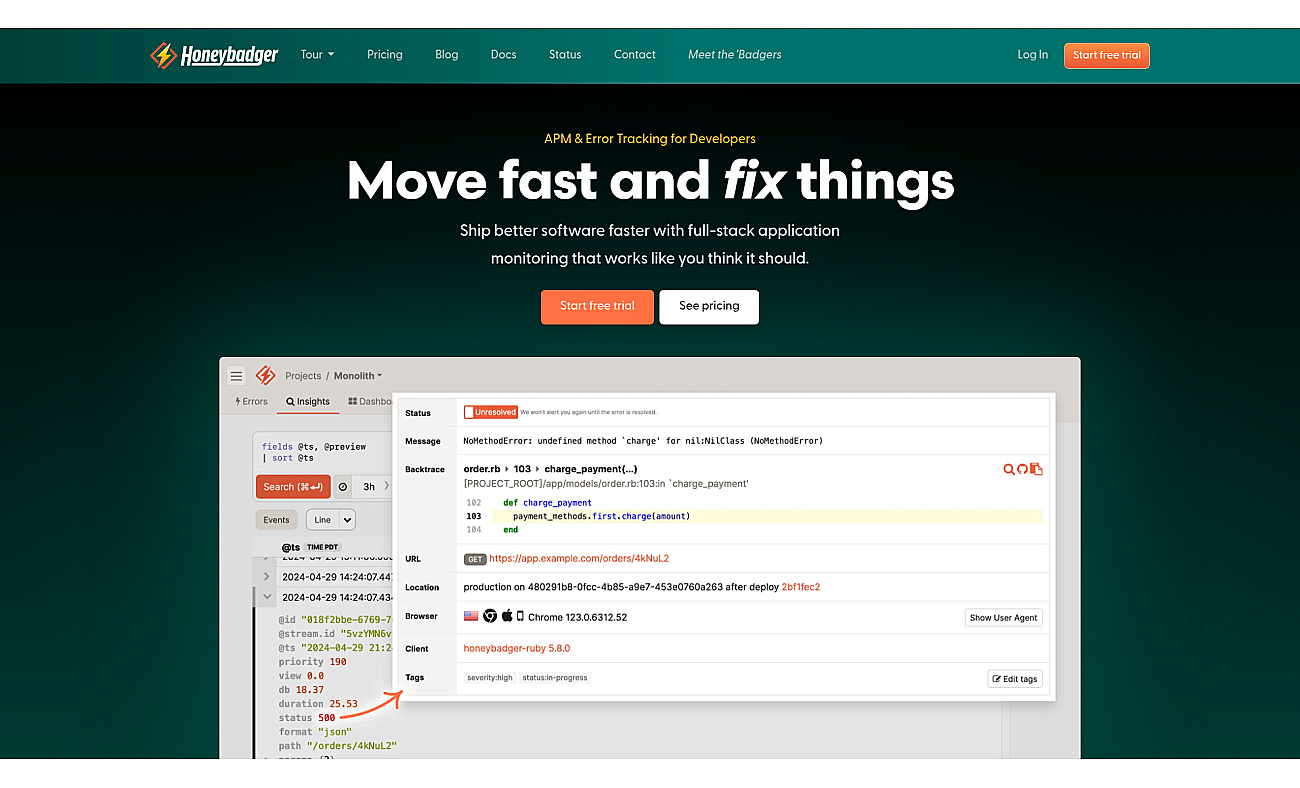This screenshot has width=1300, height=788.
Task: Click the GET method badge
Action: click(x=475, y=559)
